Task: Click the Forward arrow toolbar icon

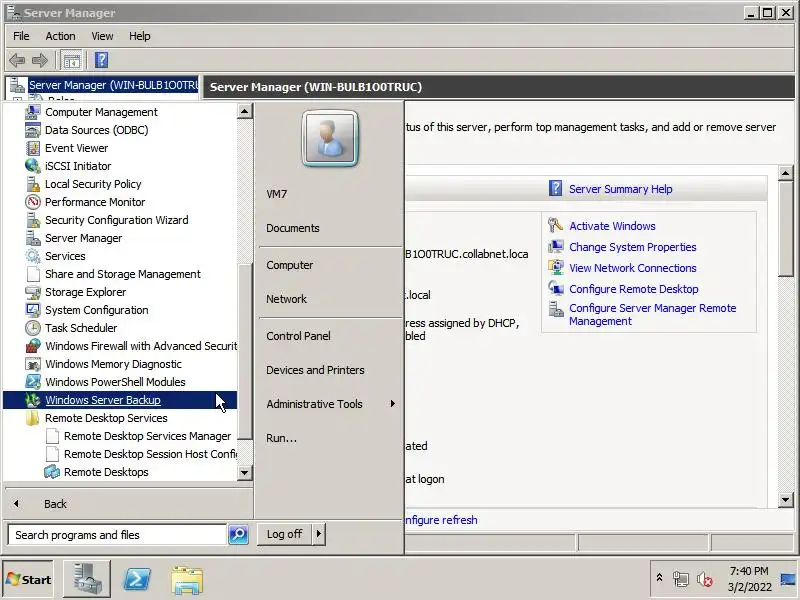Action: pos(40,60)
